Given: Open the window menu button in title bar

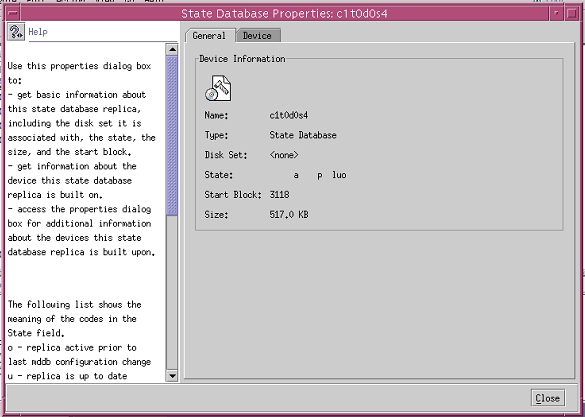Looking at the screenshot, I should click(13, 14).
